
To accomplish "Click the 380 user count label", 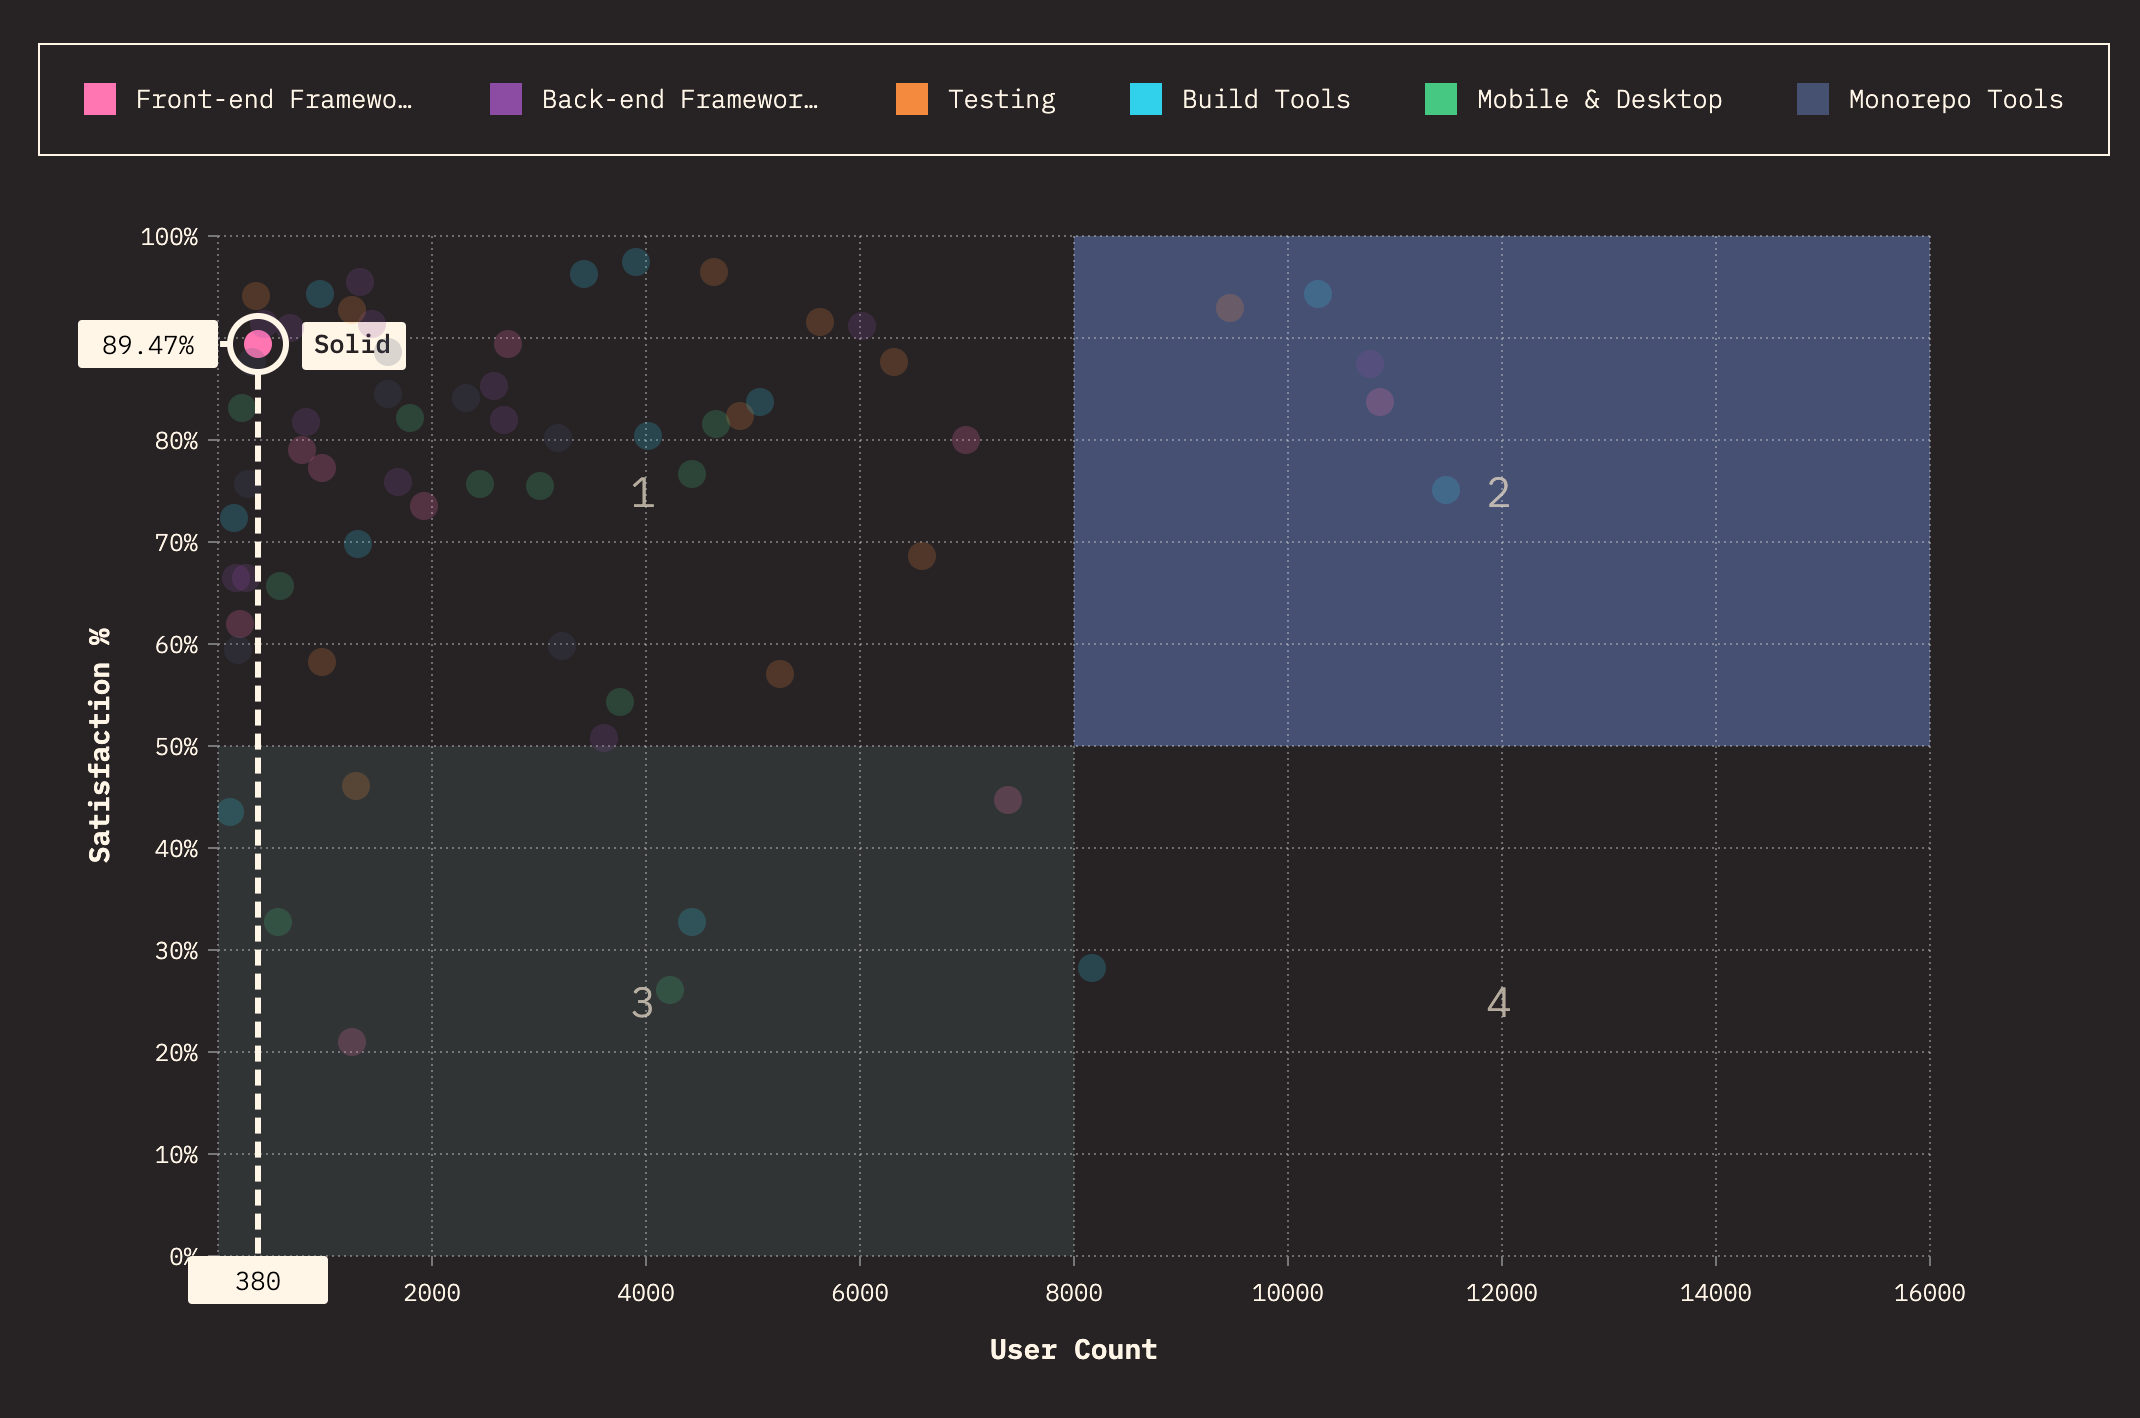I will tap(258, 1281).
